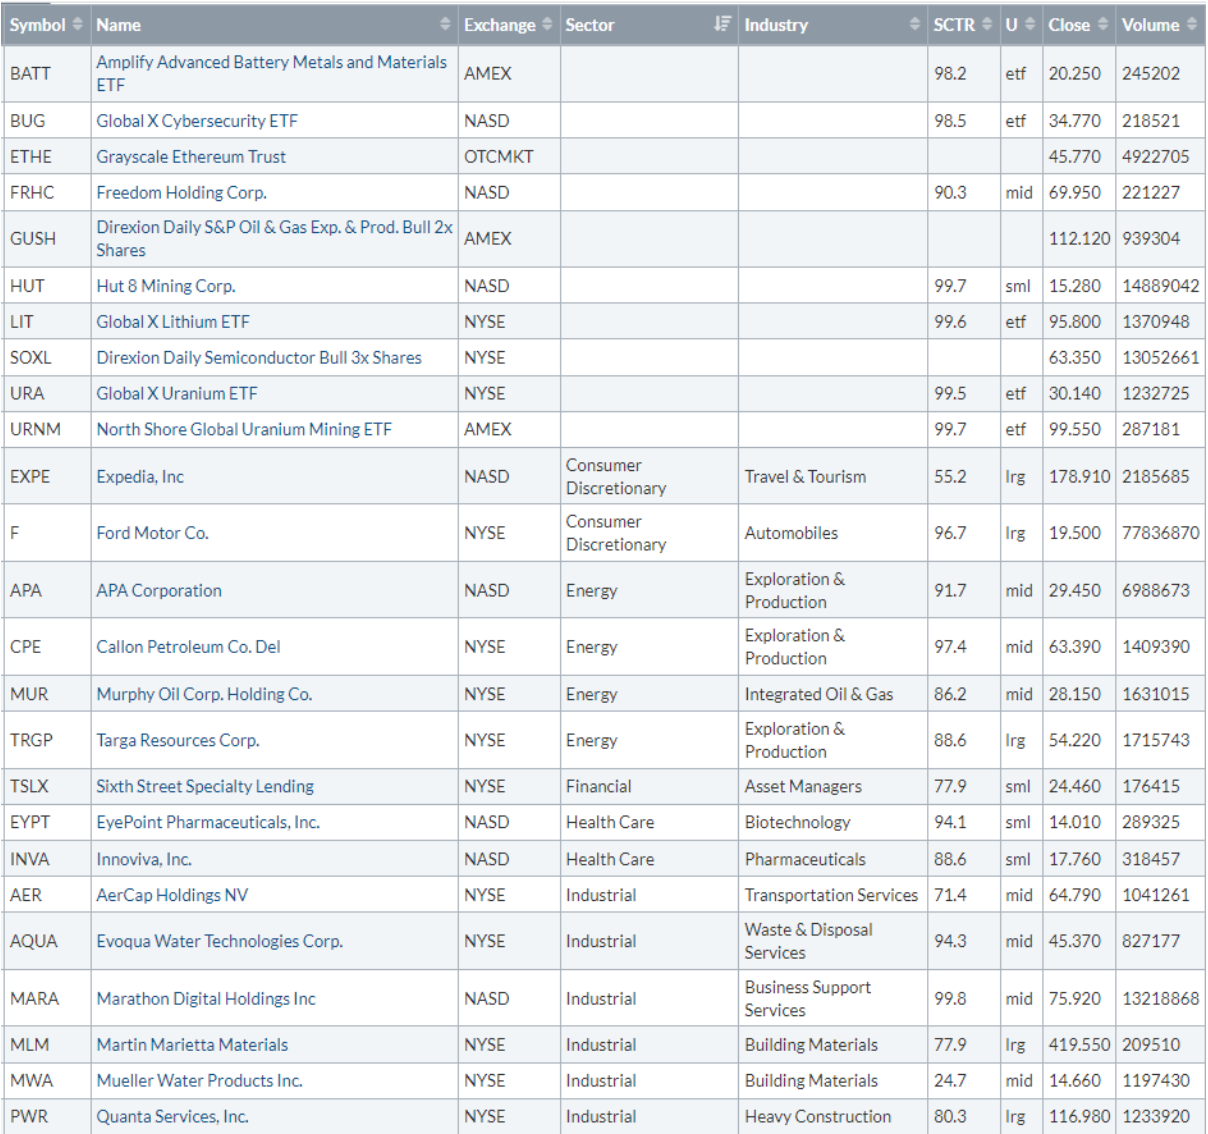Click the Expedia, Inc link
Screen dimensions: 1208x1134
click(140, 477)
